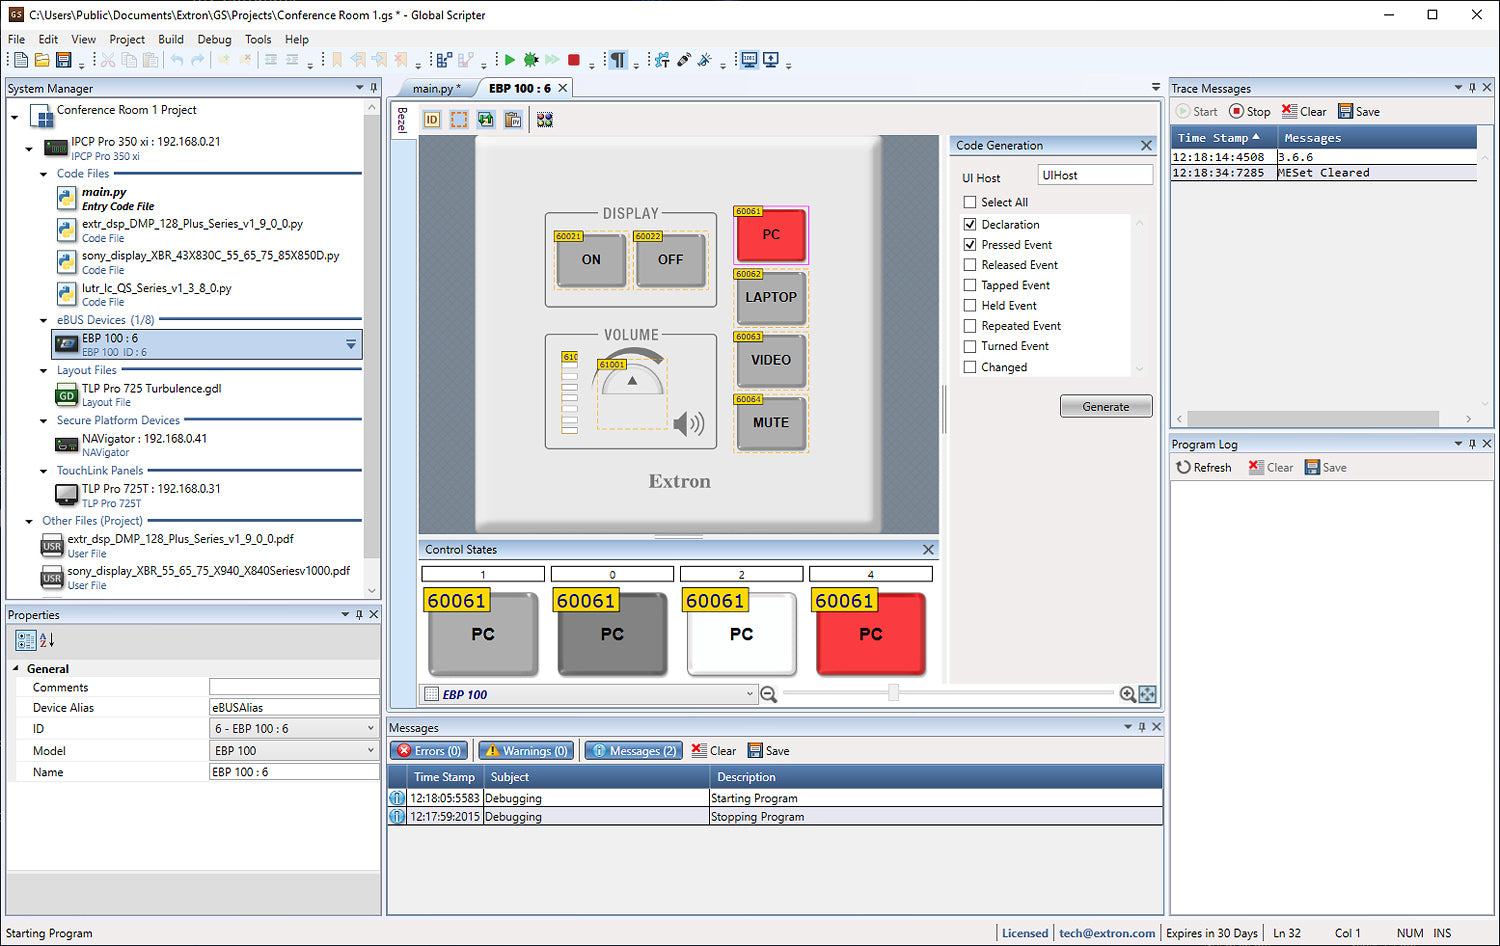Enable the Turned Event checkbox
Image resolution: width=1500 pixels, height=946 pixels.
click(x=970, y=346)
